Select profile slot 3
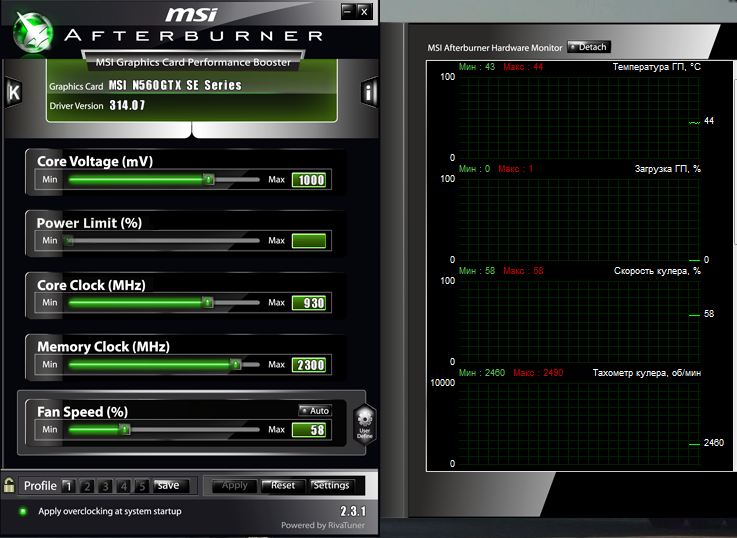 (x=105, y=486)
